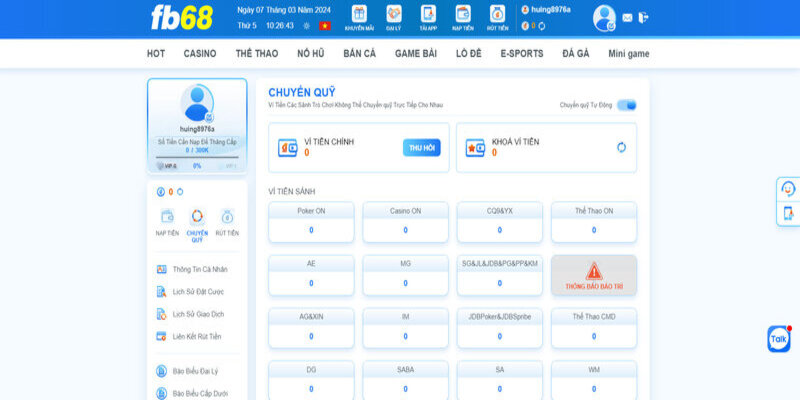Click the mobile app side icon
Screen dimensions: 800x400
788,213
